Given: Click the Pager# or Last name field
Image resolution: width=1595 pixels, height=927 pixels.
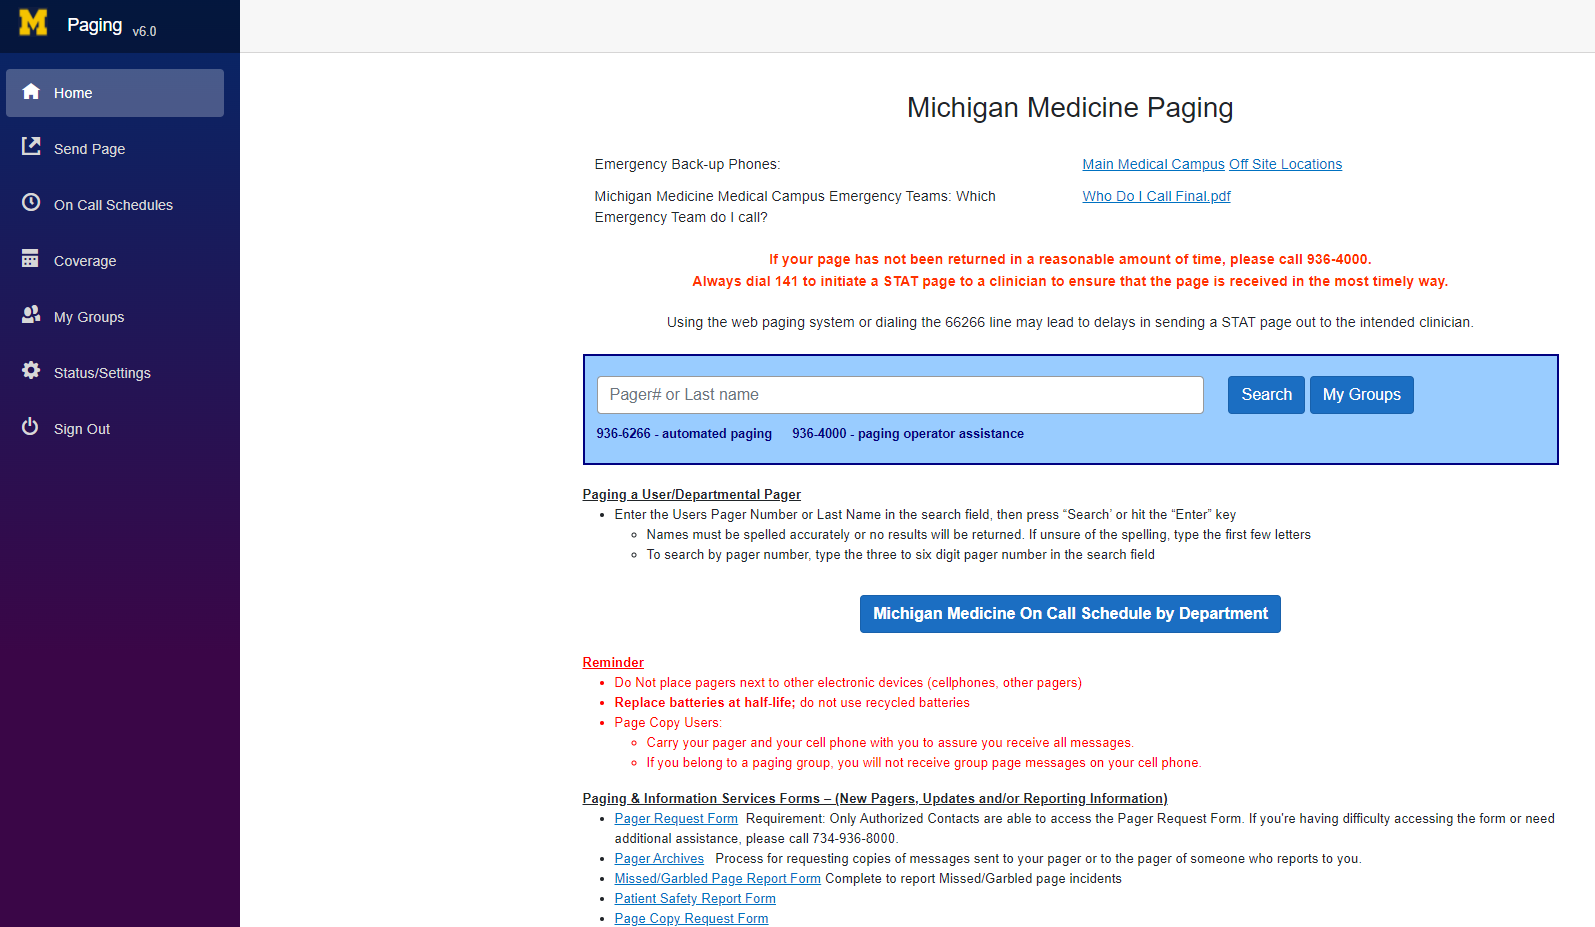Looking at the screenshot, I should [900, 395].
